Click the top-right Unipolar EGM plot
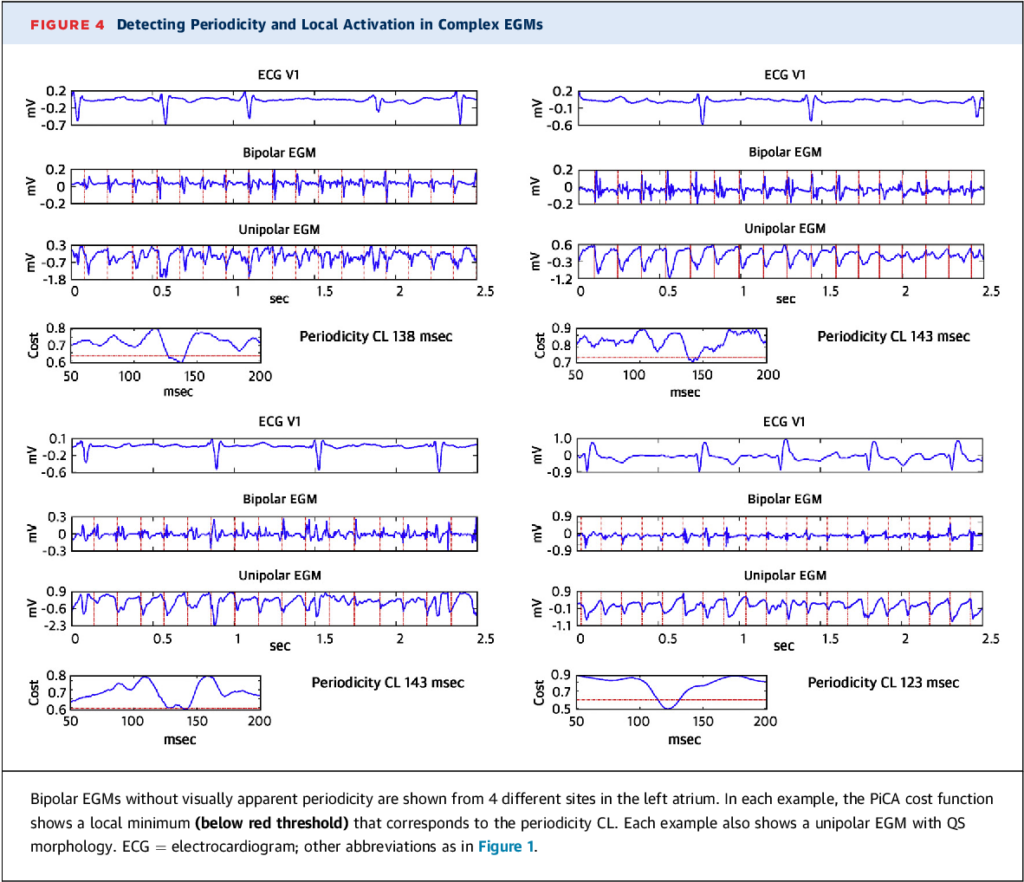 [x=781, y=262]
